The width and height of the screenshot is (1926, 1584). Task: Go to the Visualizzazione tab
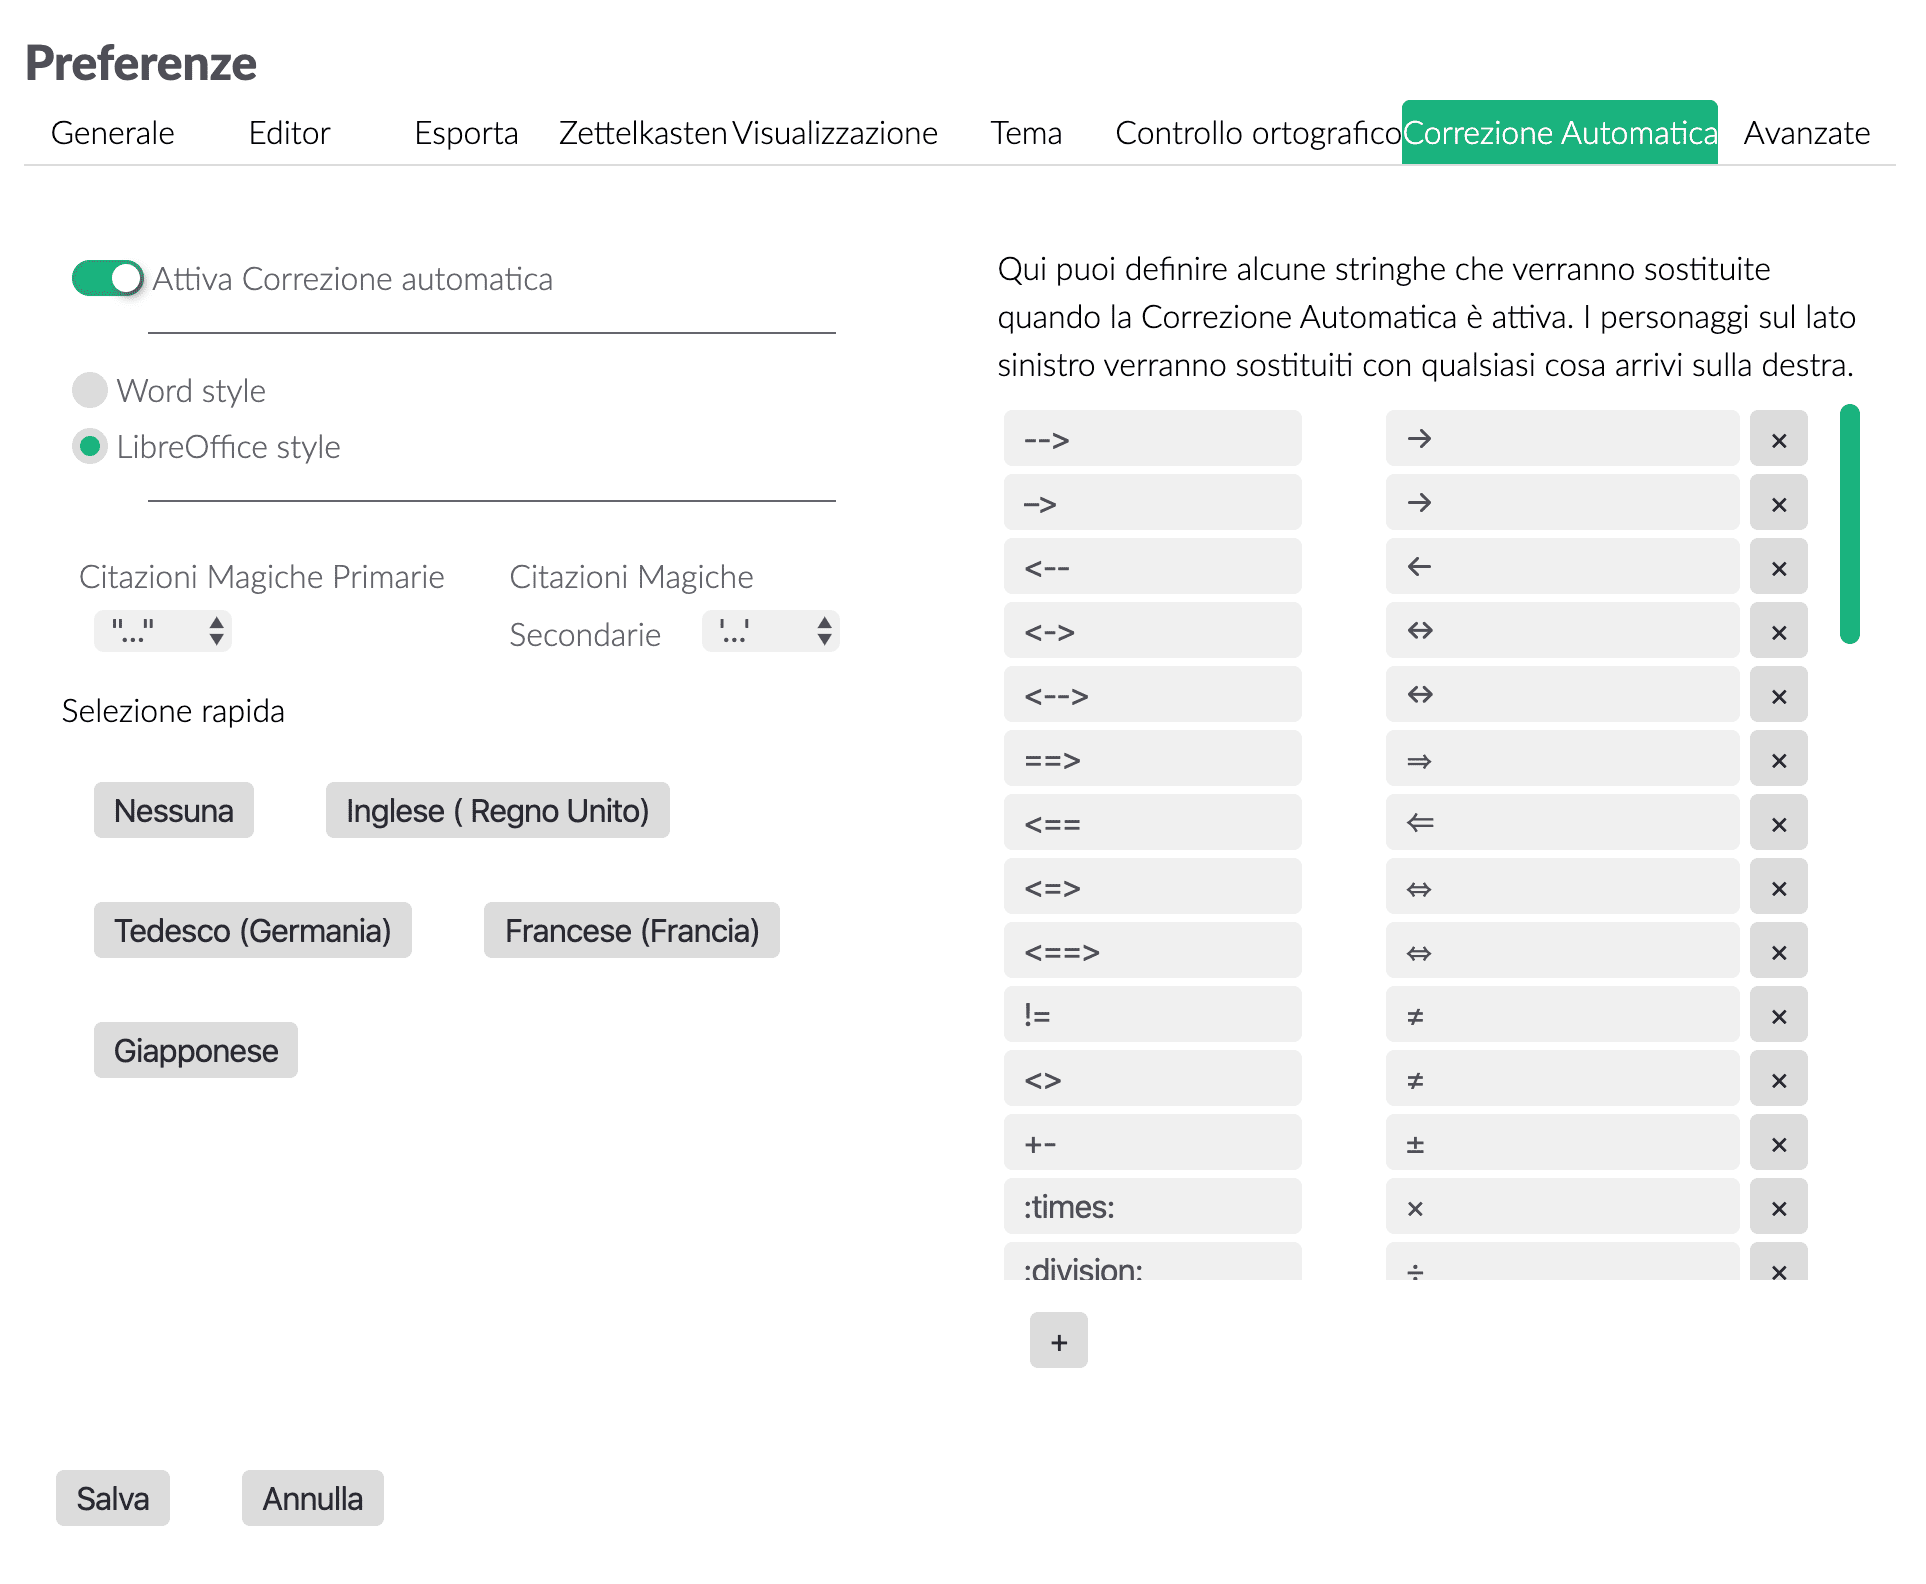[x=835, y=133]
